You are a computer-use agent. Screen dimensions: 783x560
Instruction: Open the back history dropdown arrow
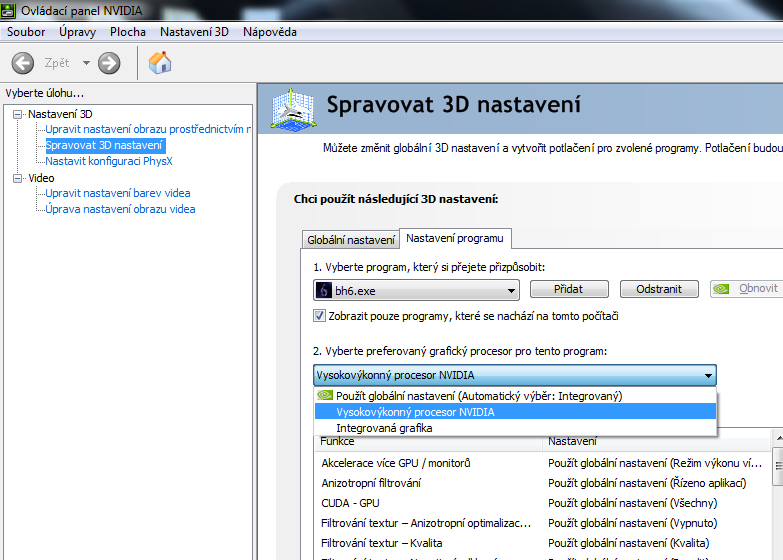(86, 63)
